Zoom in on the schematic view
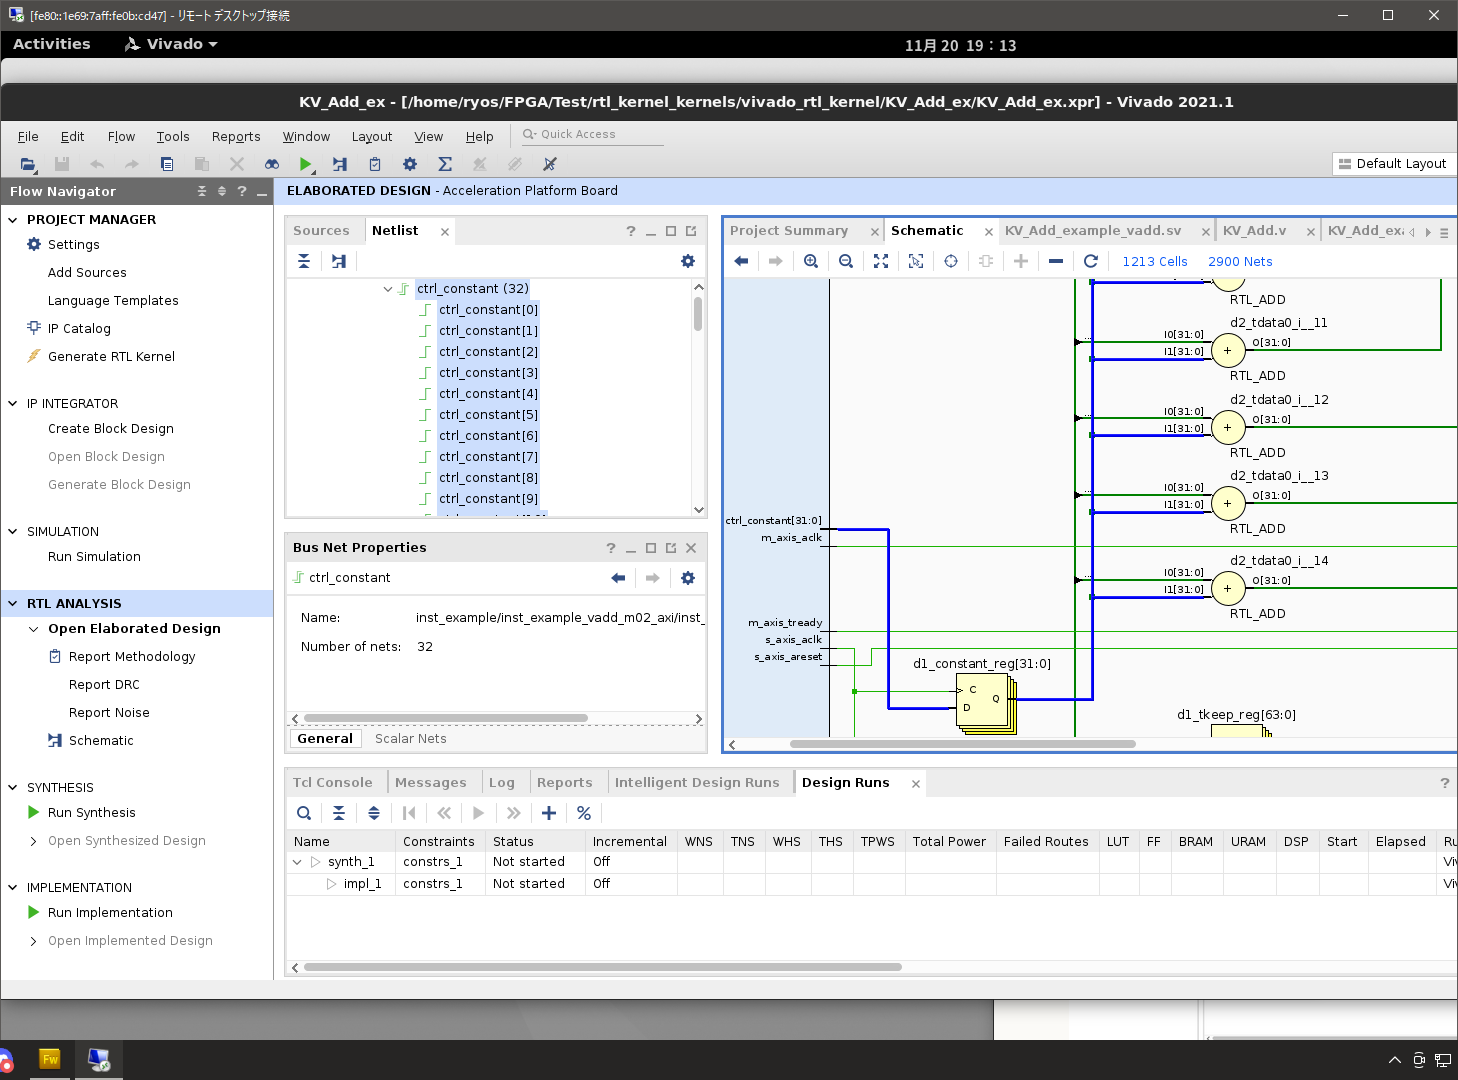 coord(811,261)
